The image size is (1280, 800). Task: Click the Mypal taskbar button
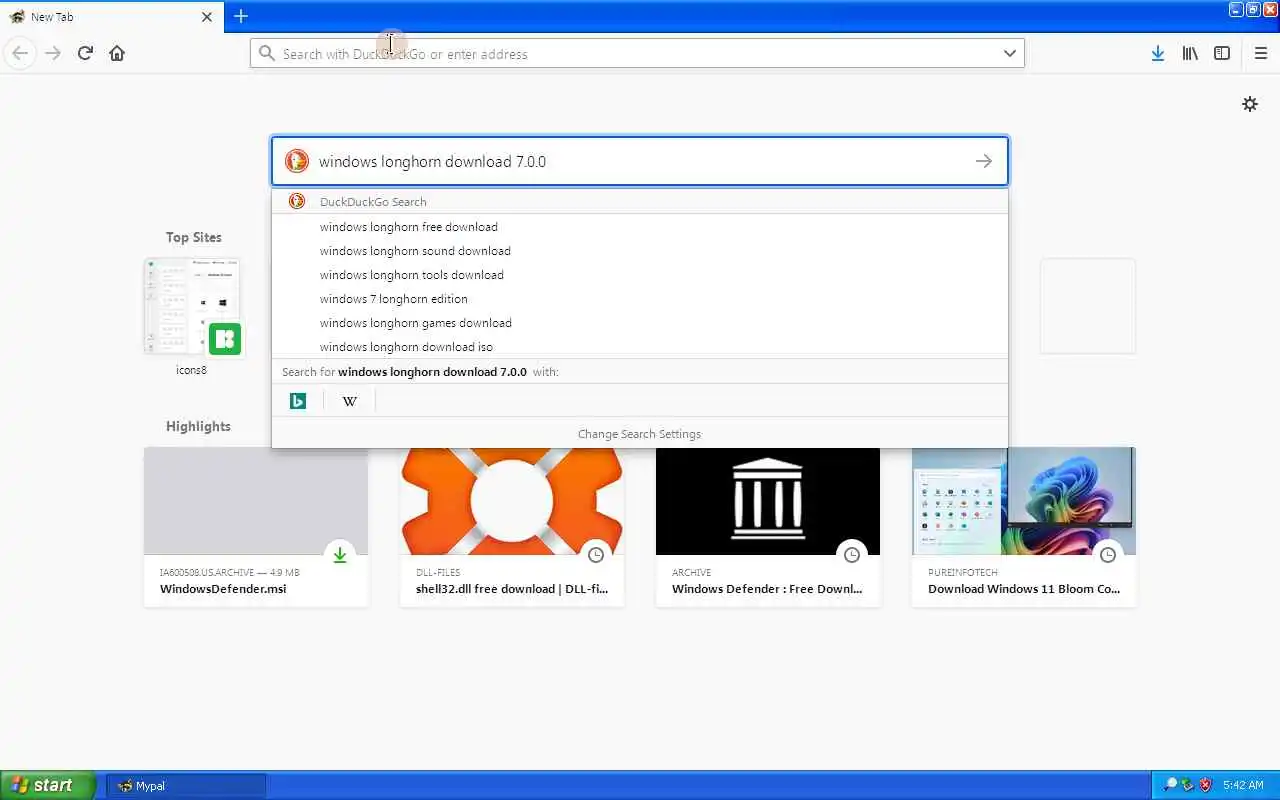[186, 786]
